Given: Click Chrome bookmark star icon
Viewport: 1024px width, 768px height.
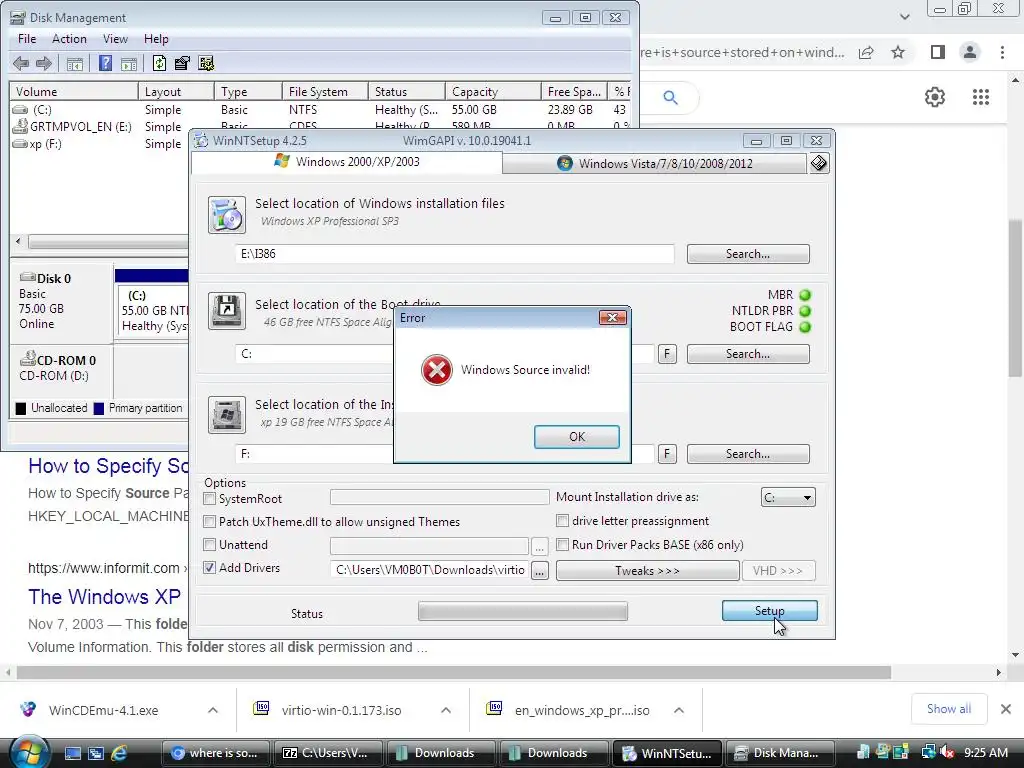Looking at the screenshot, I should (899, 52).
